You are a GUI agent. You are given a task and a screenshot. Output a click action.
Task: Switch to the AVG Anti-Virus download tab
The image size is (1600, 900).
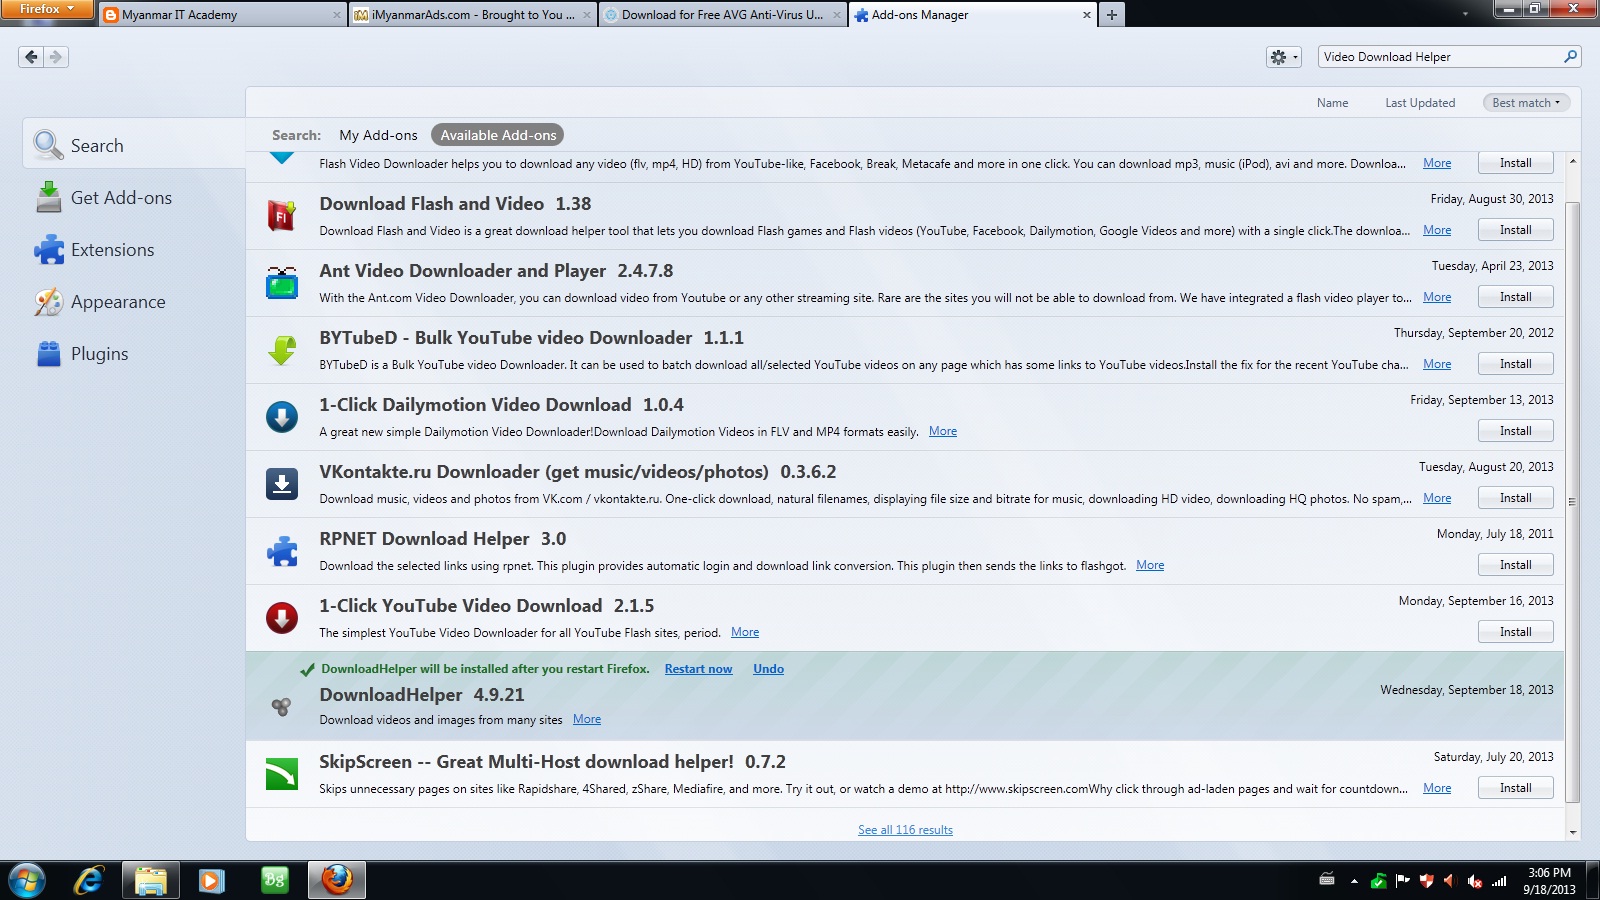coord(718,15)
